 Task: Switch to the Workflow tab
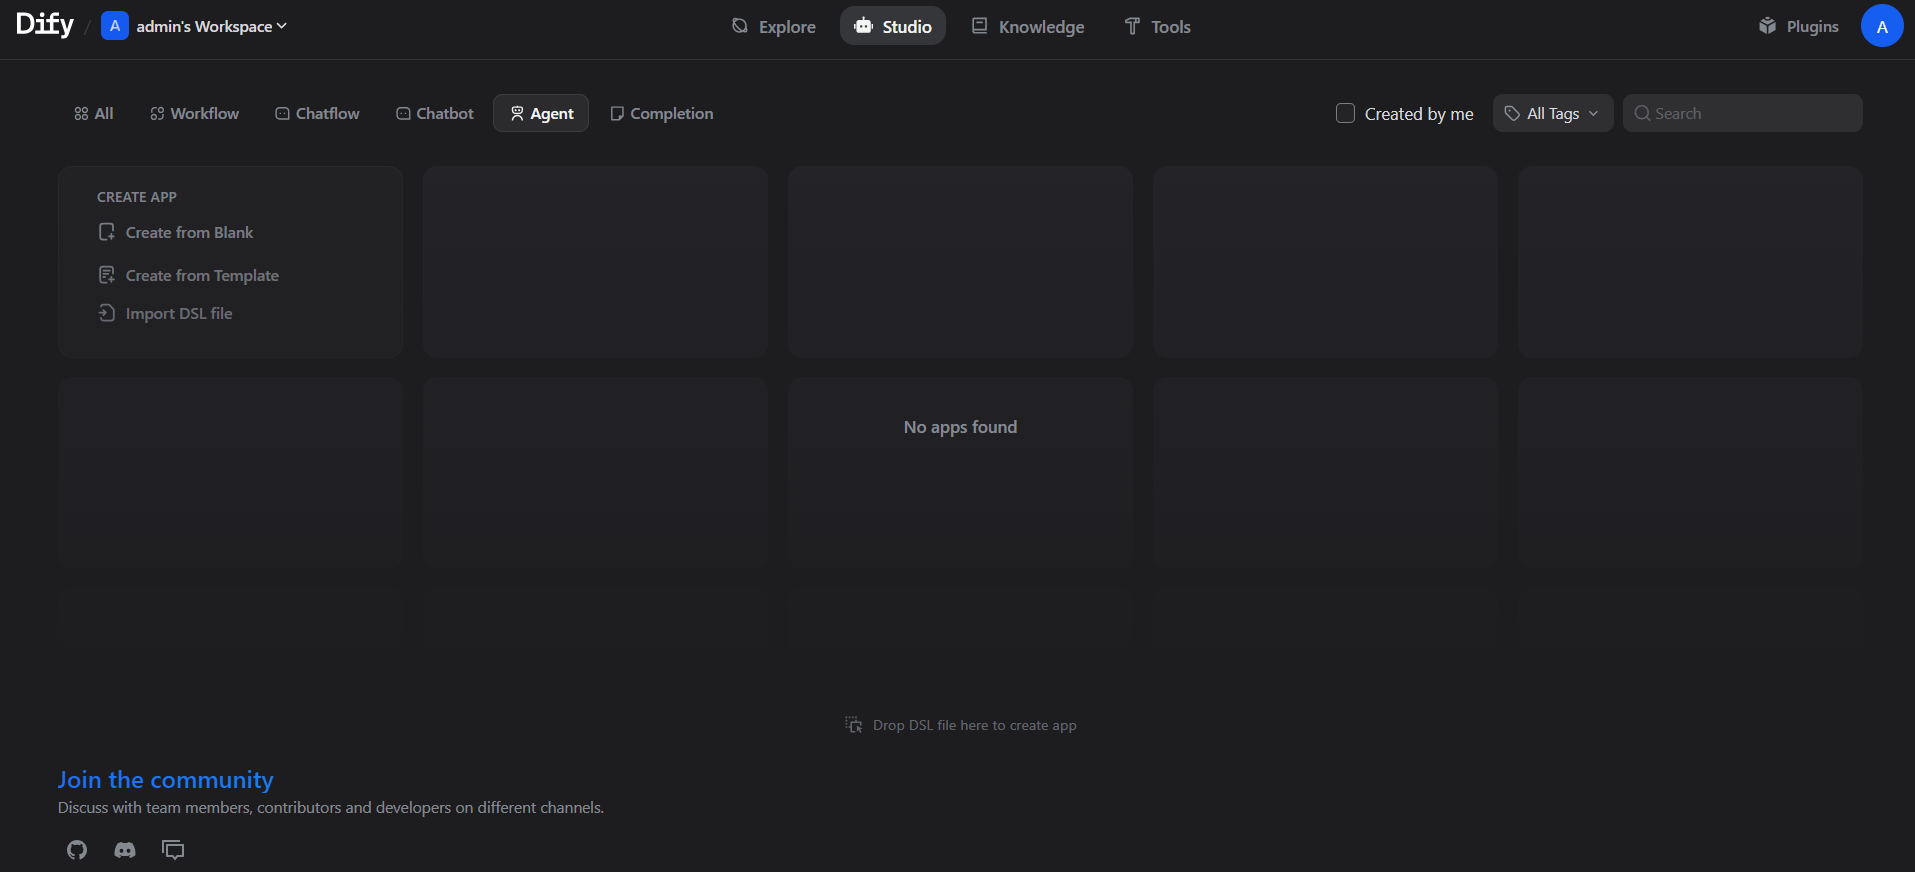click(195, 114)
